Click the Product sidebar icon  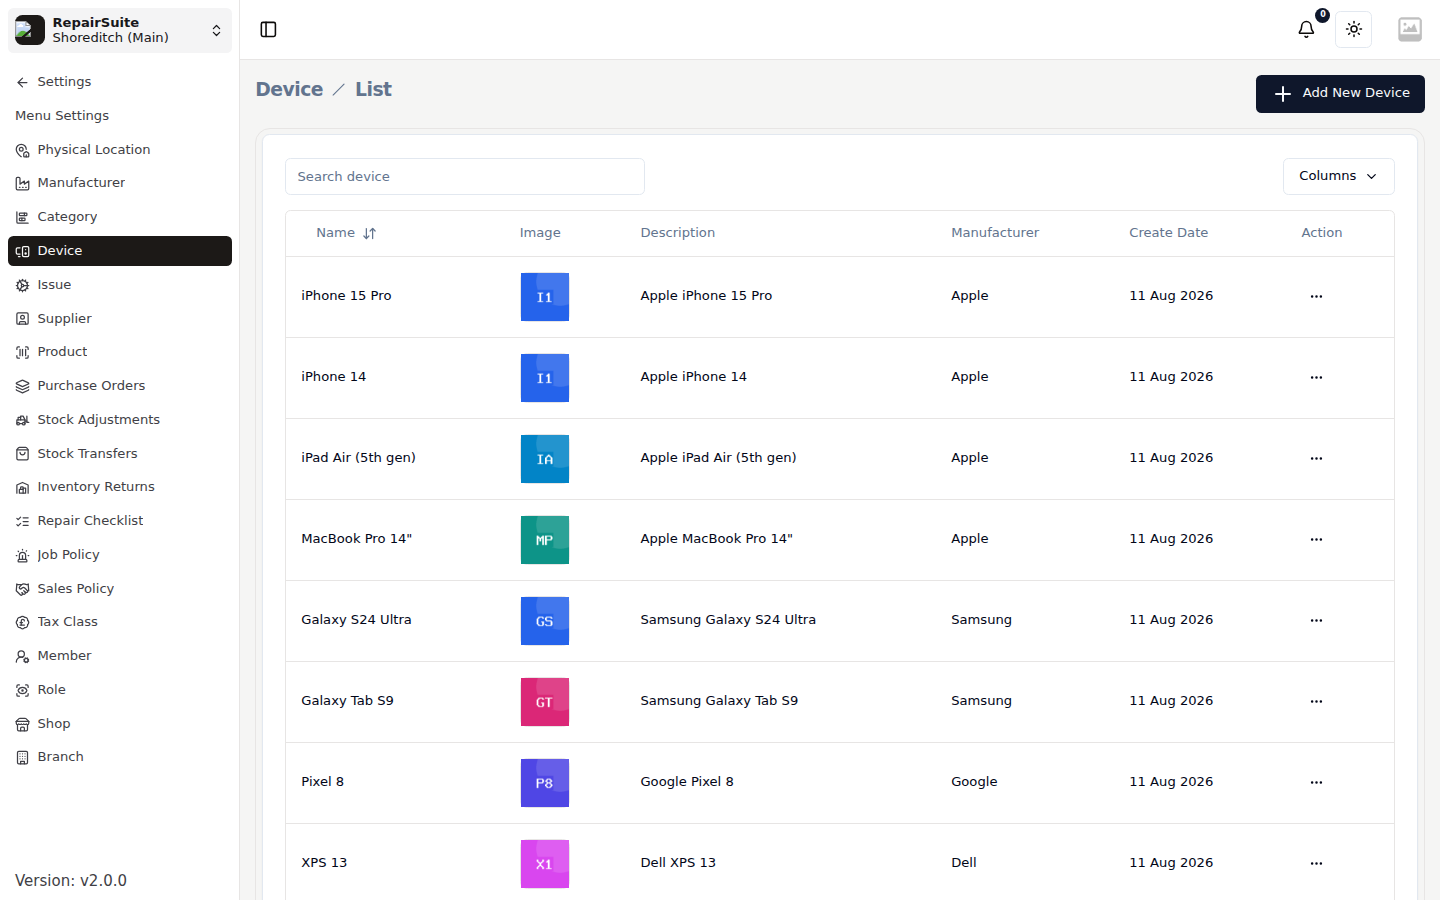22,352
